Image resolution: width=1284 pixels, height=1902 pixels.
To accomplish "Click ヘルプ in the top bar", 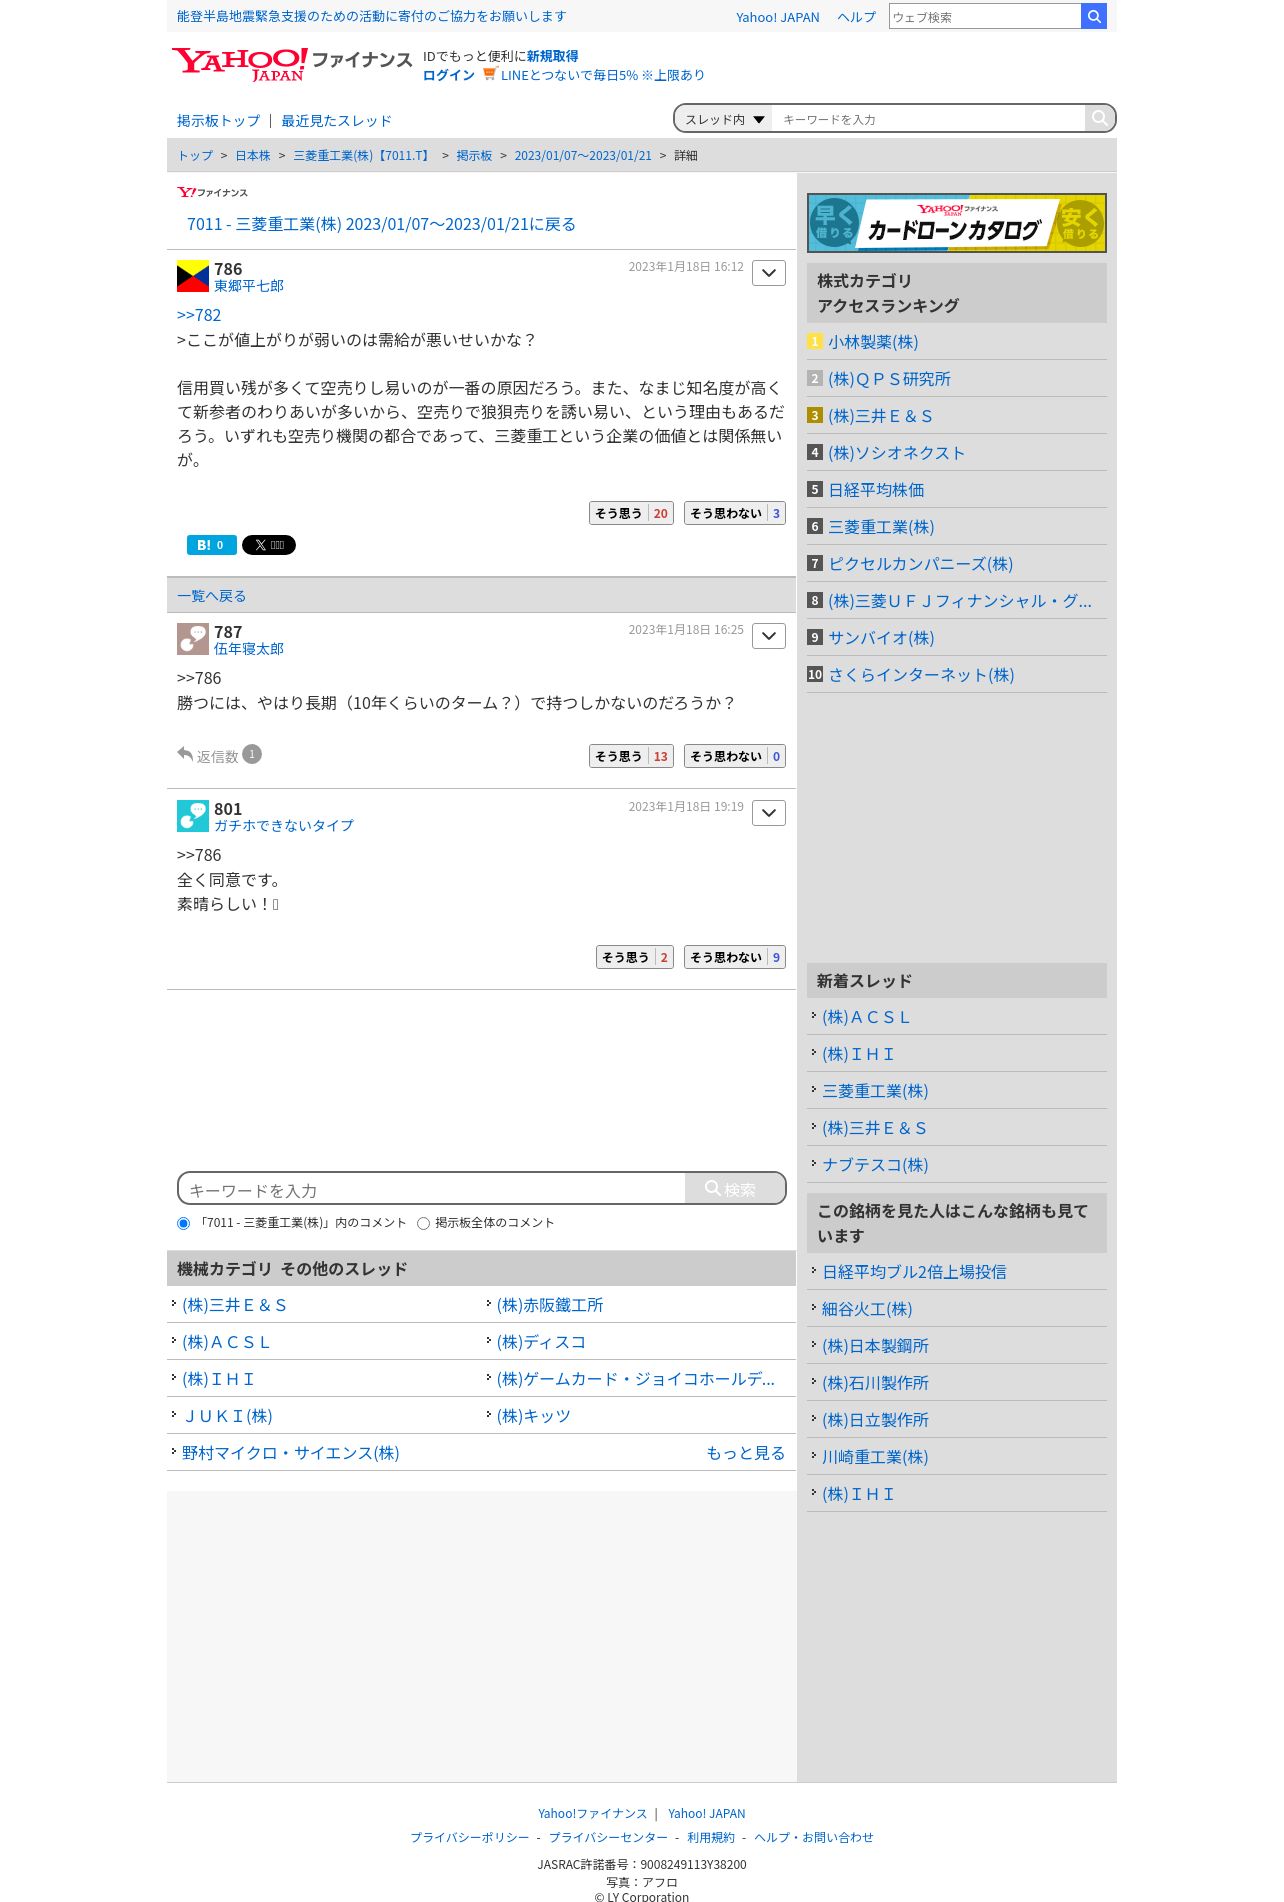I will (856, 17).
